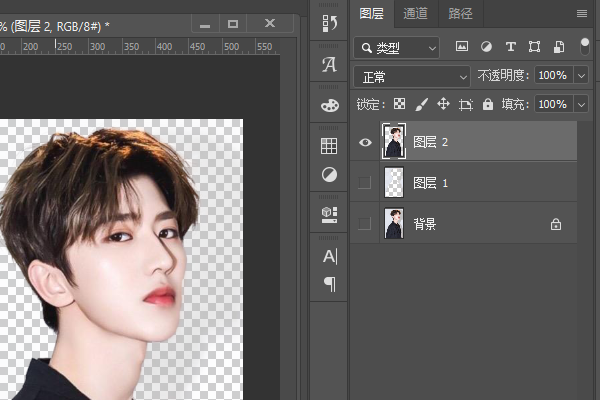Filter layers by smart object type
The width and height of the screenshot is (600, 400).
[x=559, y=47]
